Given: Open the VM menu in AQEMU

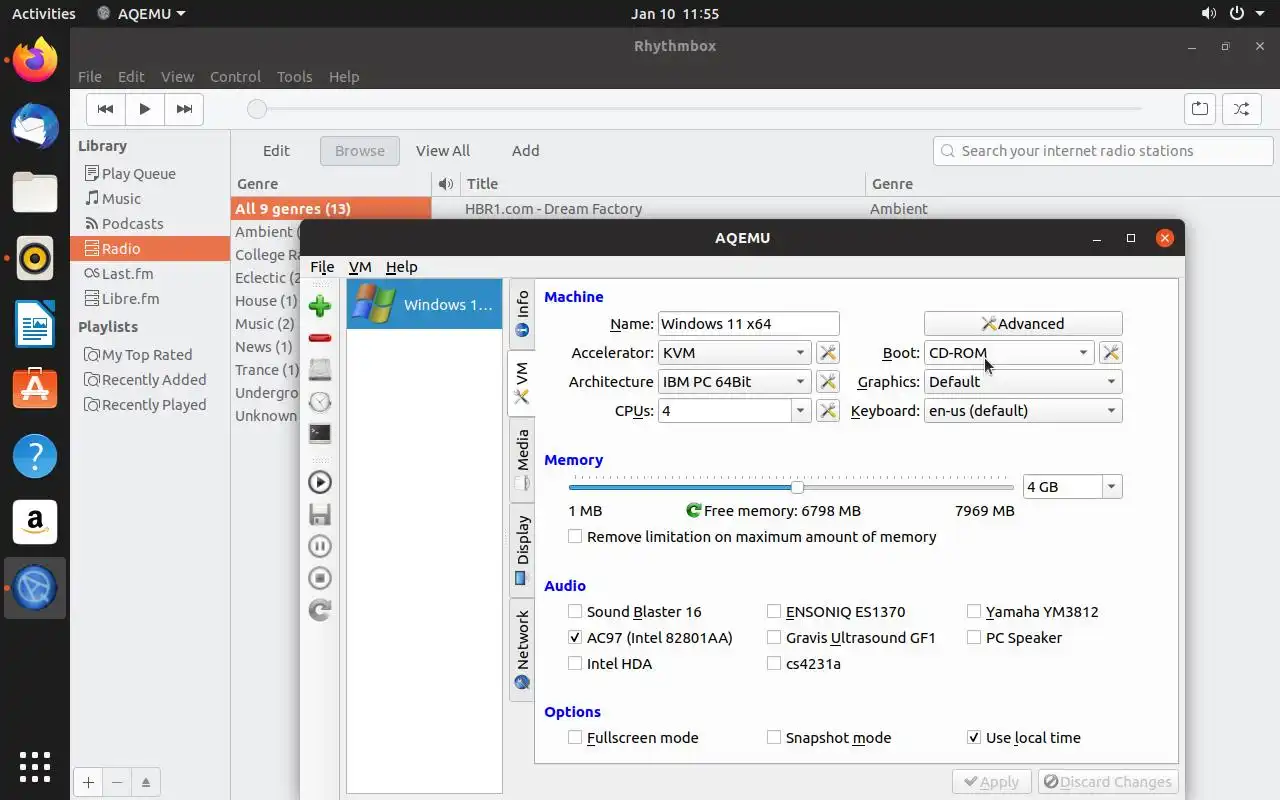Looking at the screenshot, I should tap(360, 267).
